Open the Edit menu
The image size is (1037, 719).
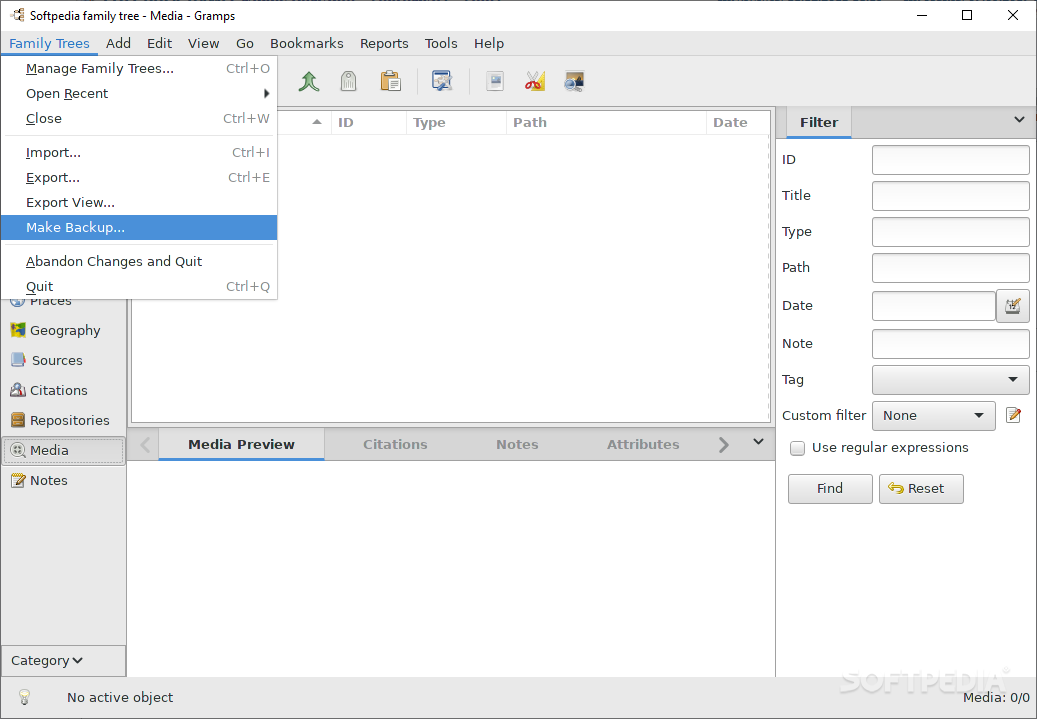159,43
